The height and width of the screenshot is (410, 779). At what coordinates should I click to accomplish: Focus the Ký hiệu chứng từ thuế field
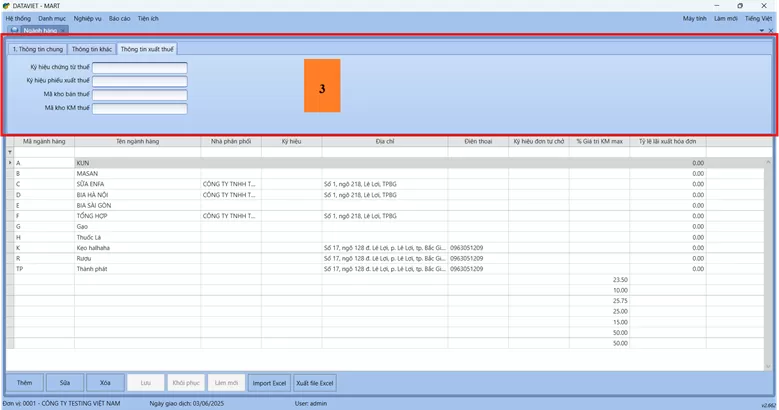[140, 67]
